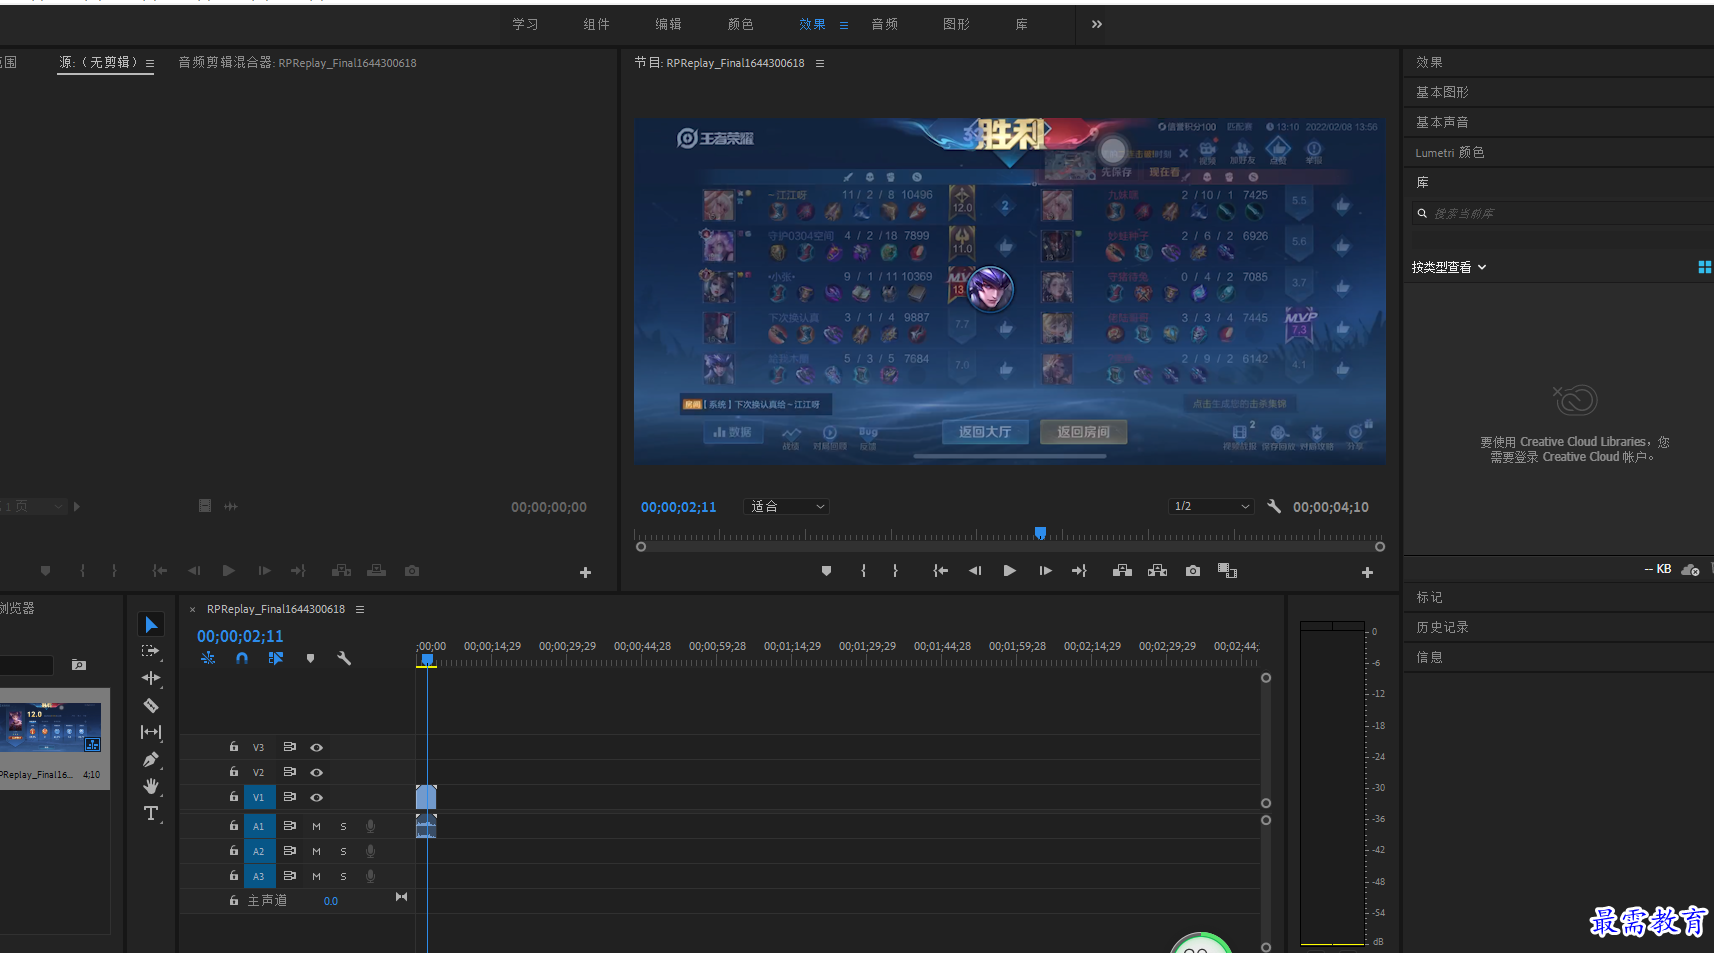Select the Selection tool arrow
The image size is (1714, 953).
151,625
